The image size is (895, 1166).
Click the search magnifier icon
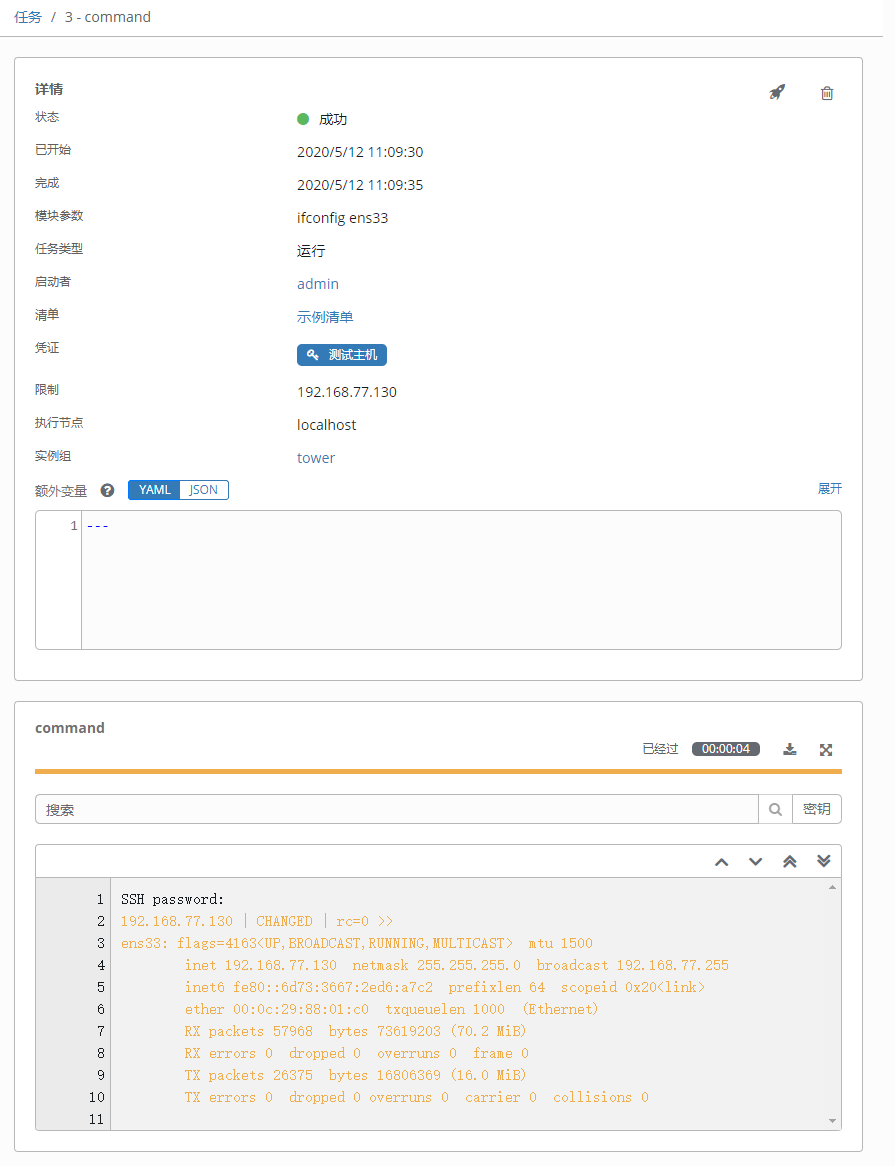coord(775,810)
